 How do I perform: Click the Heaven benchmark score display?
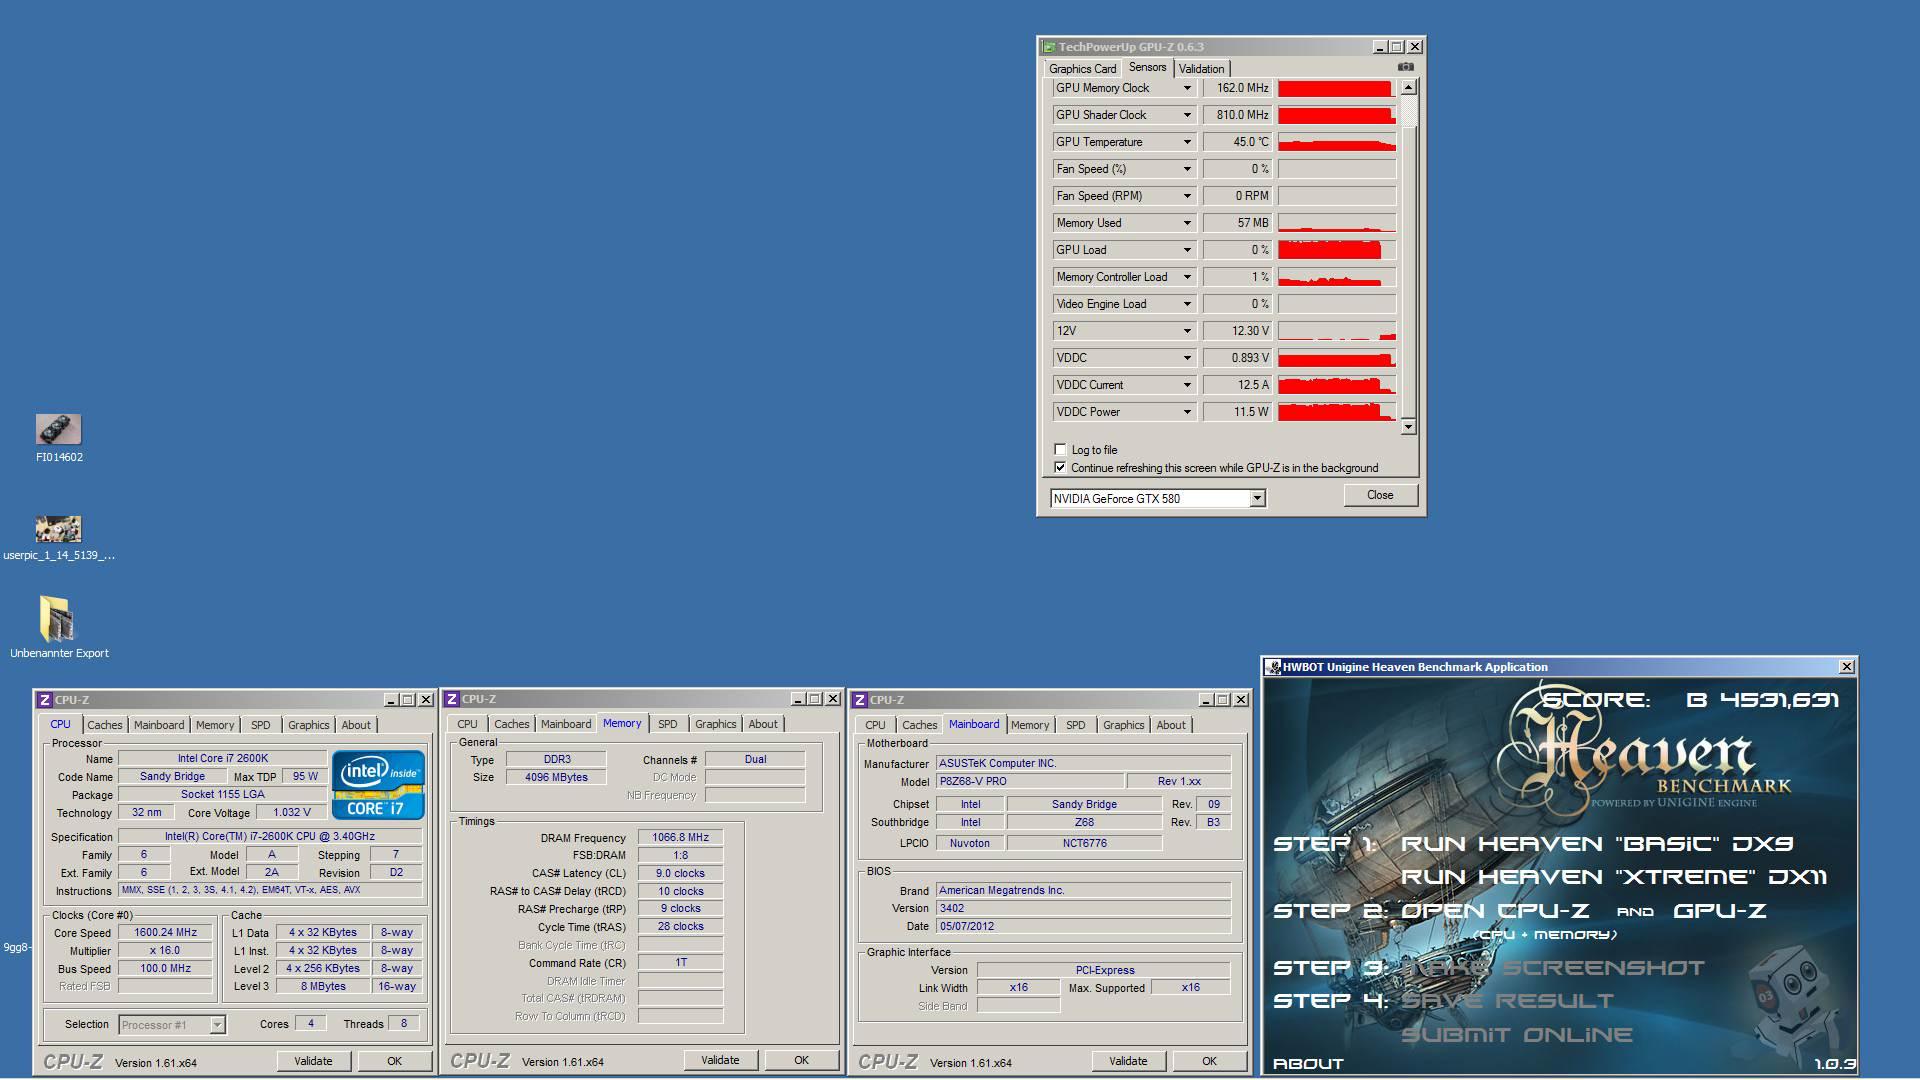[x=1690, y=700]
